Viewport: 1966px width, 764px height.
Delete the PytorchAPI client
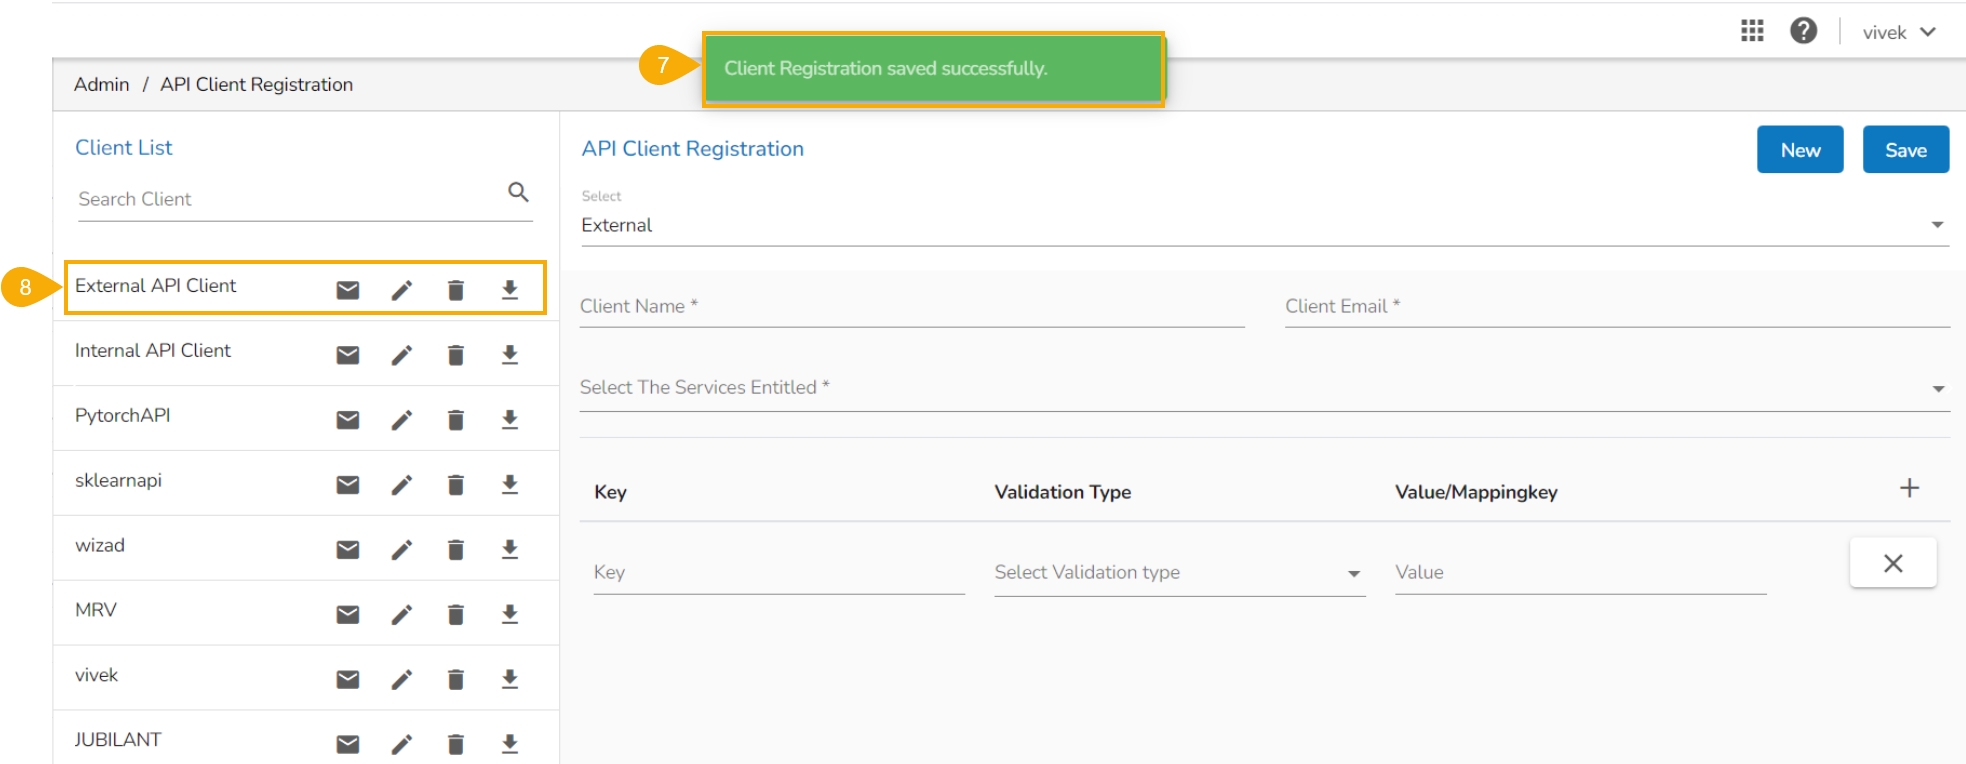pos(456,420)
